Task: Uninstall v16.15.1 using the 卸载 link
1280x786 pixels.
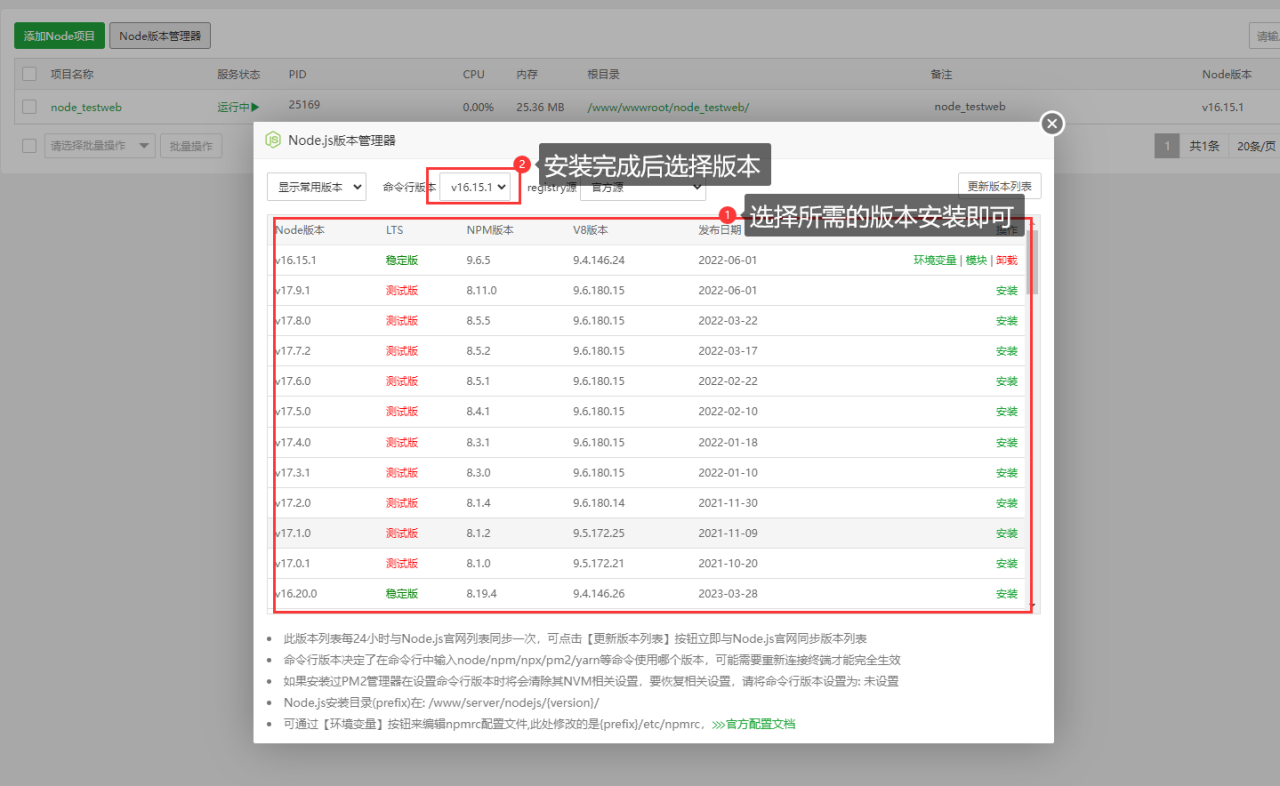Action: [1008, 259]
